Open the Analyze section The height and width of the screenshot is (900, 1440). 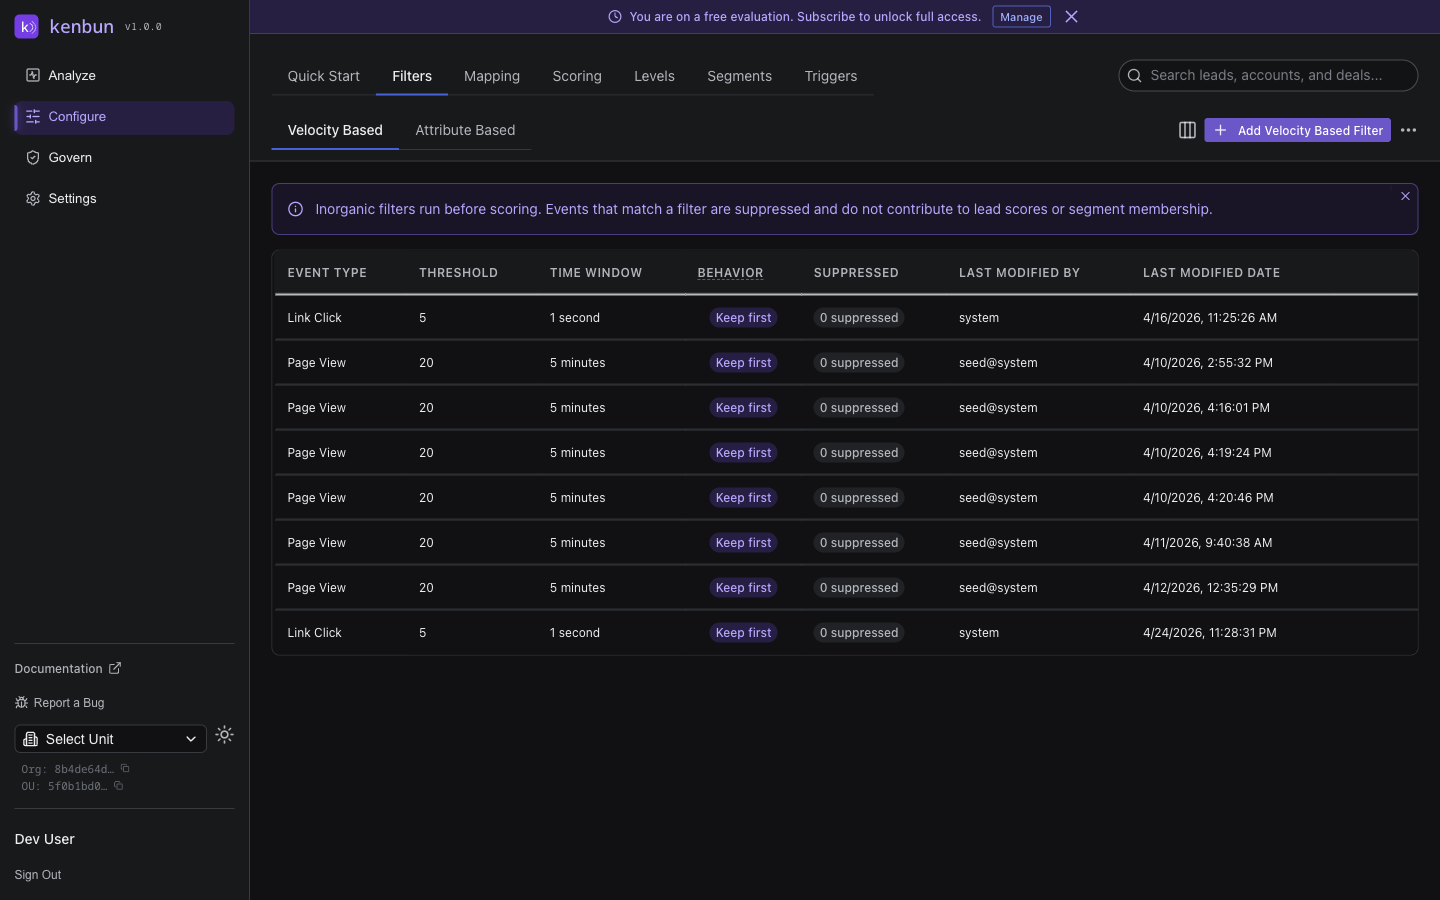click(x=124, y=76)
